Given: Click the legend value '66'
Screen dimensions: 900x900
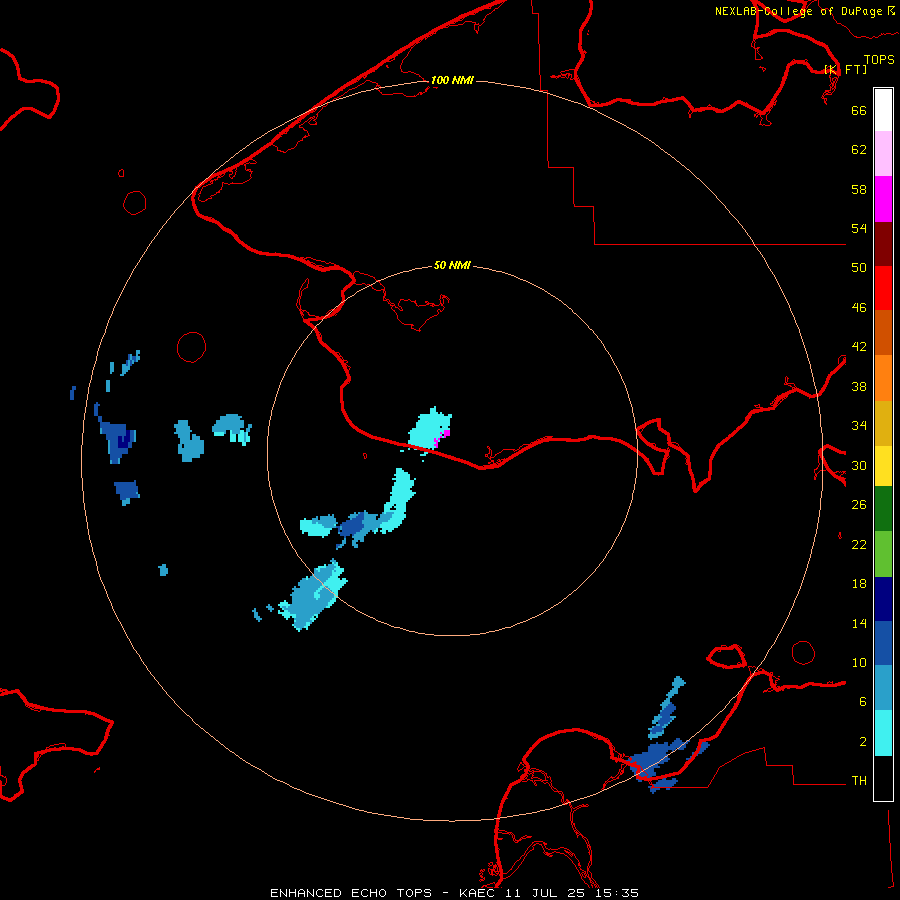Looking at the screenshot, I should [x=859, y=110].
